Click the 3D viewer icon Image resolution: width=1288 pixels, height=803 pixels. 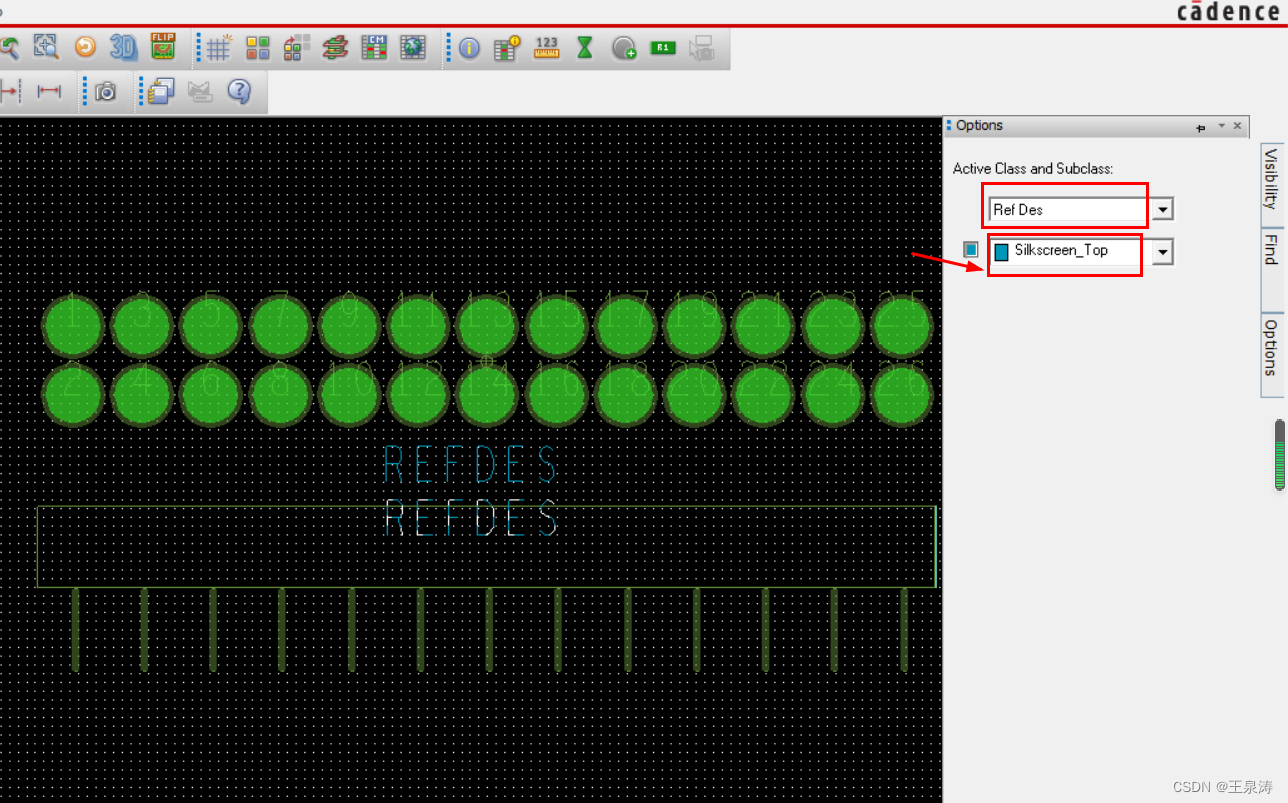coord(123,47)
